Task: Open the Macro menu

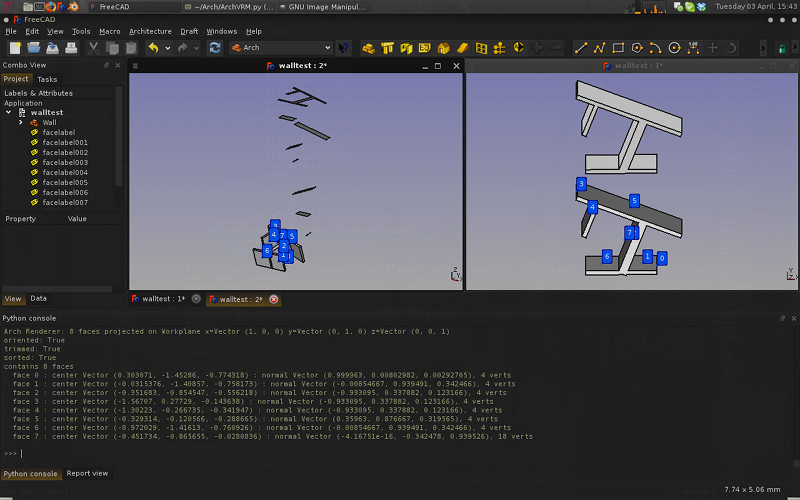Action: (x=110, y=31)
